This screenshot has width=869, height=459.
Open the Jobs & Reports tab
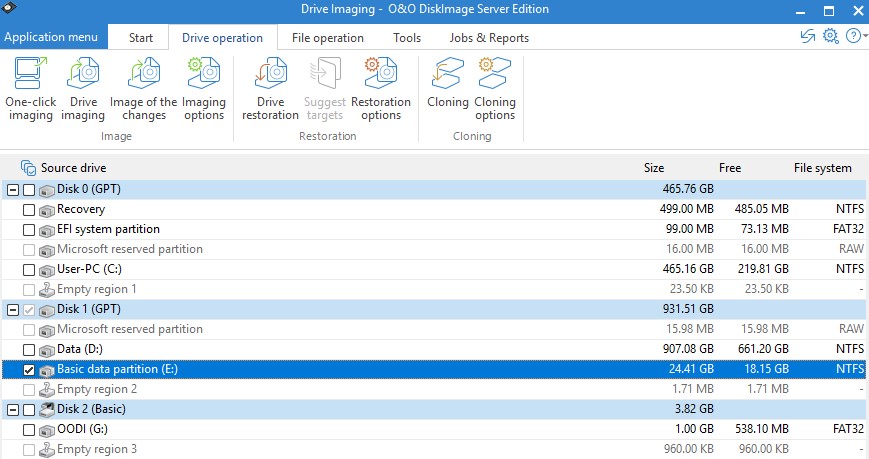coord(488,38)
